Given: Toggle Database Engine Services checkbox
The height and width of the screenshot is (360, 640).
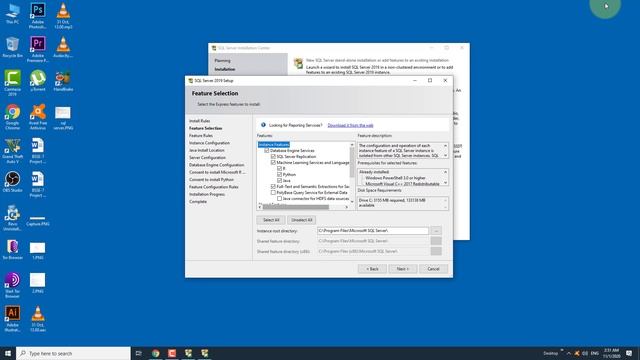Looking at the screenshot, I should [267, 151].
